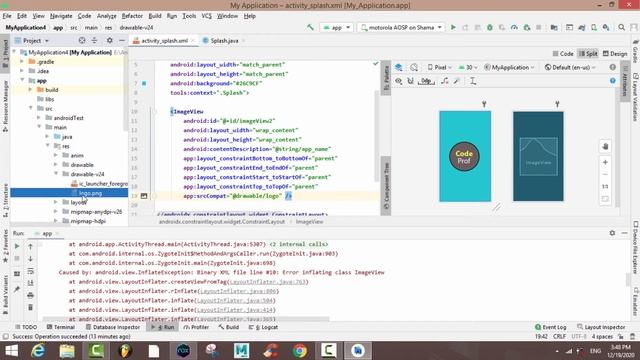Click Infer Constraints wand icon
The image size is (640, 360).
(457, 81)
